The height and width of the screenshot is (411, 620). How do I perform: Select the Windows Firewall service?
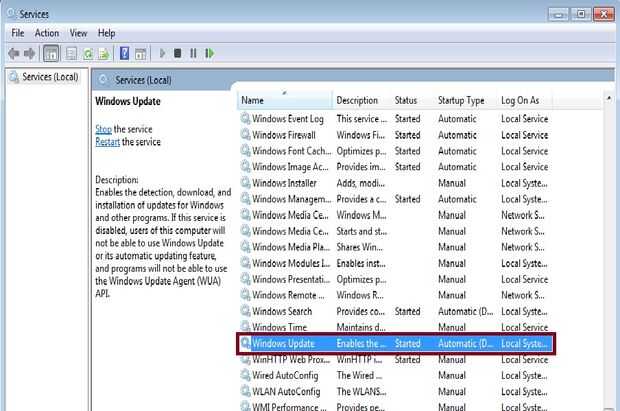(396, 135)
